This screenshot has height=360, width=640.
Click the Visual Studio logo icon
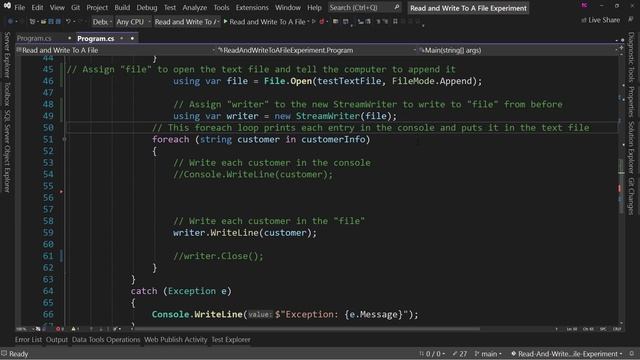[x=7, y=5]
